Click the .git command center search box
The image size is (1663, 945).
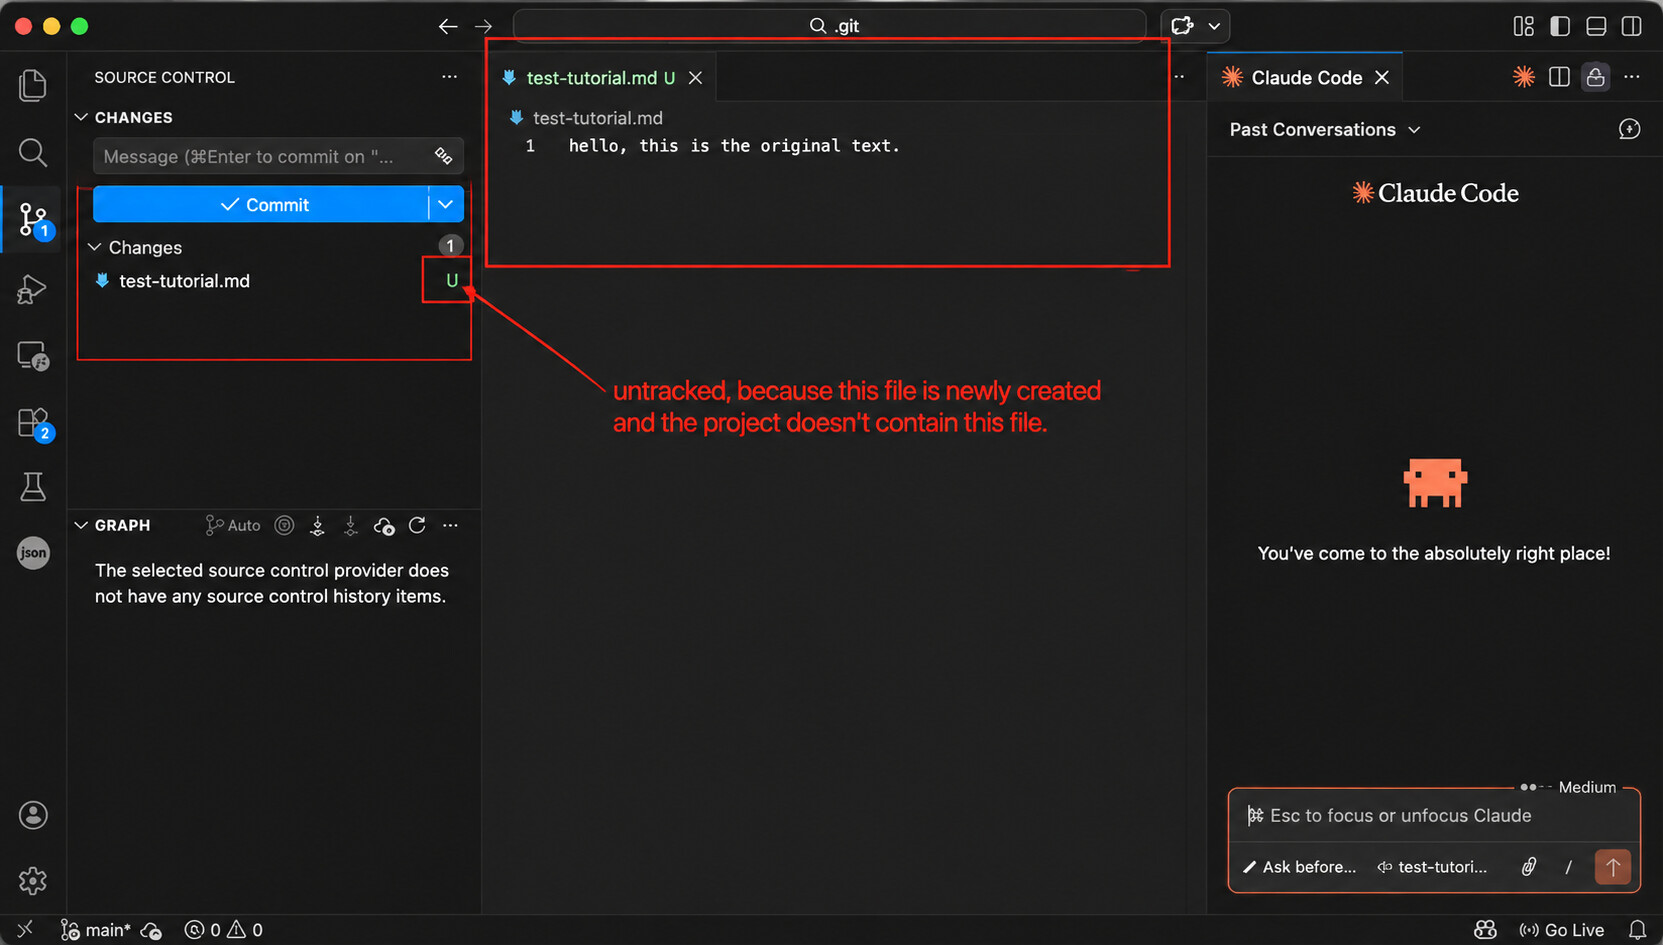tap(829, 26)
